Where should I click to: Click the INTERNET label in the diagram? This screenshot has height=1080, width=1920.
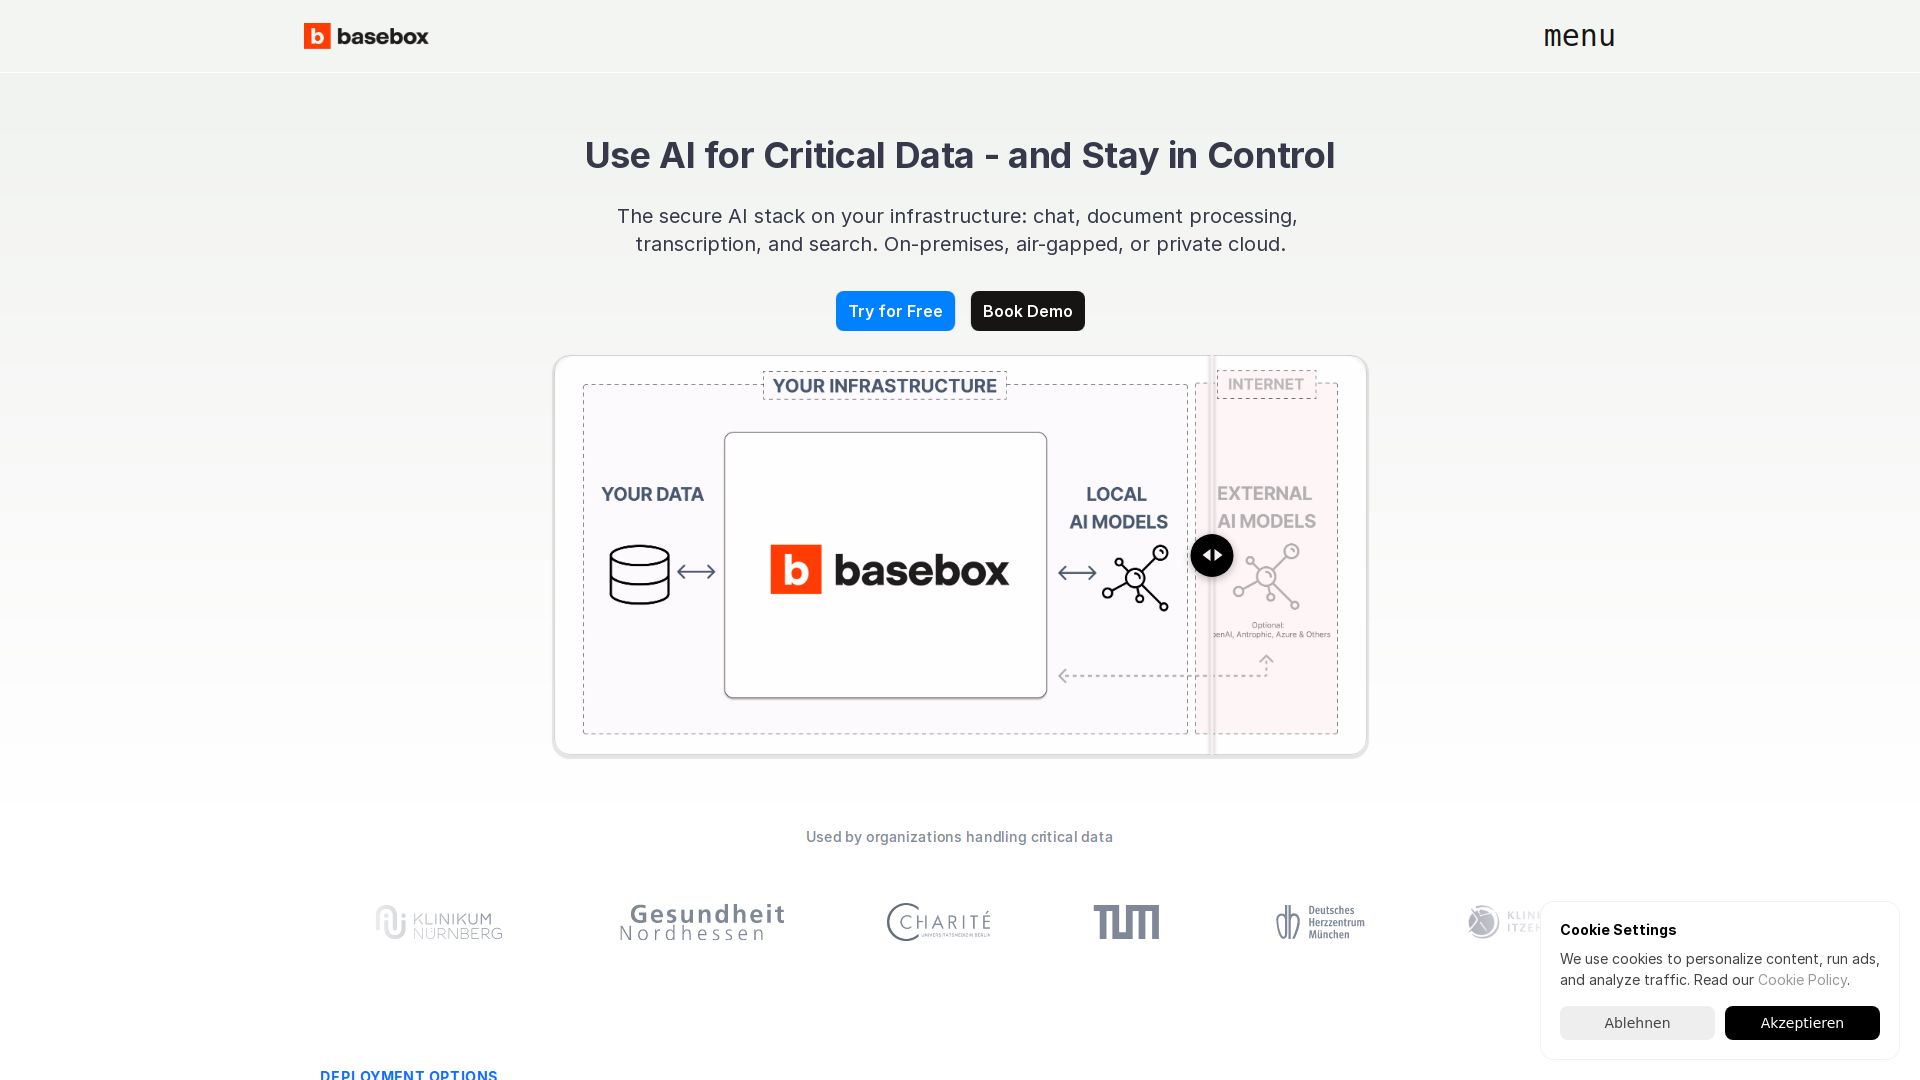tap(1266, 384)
